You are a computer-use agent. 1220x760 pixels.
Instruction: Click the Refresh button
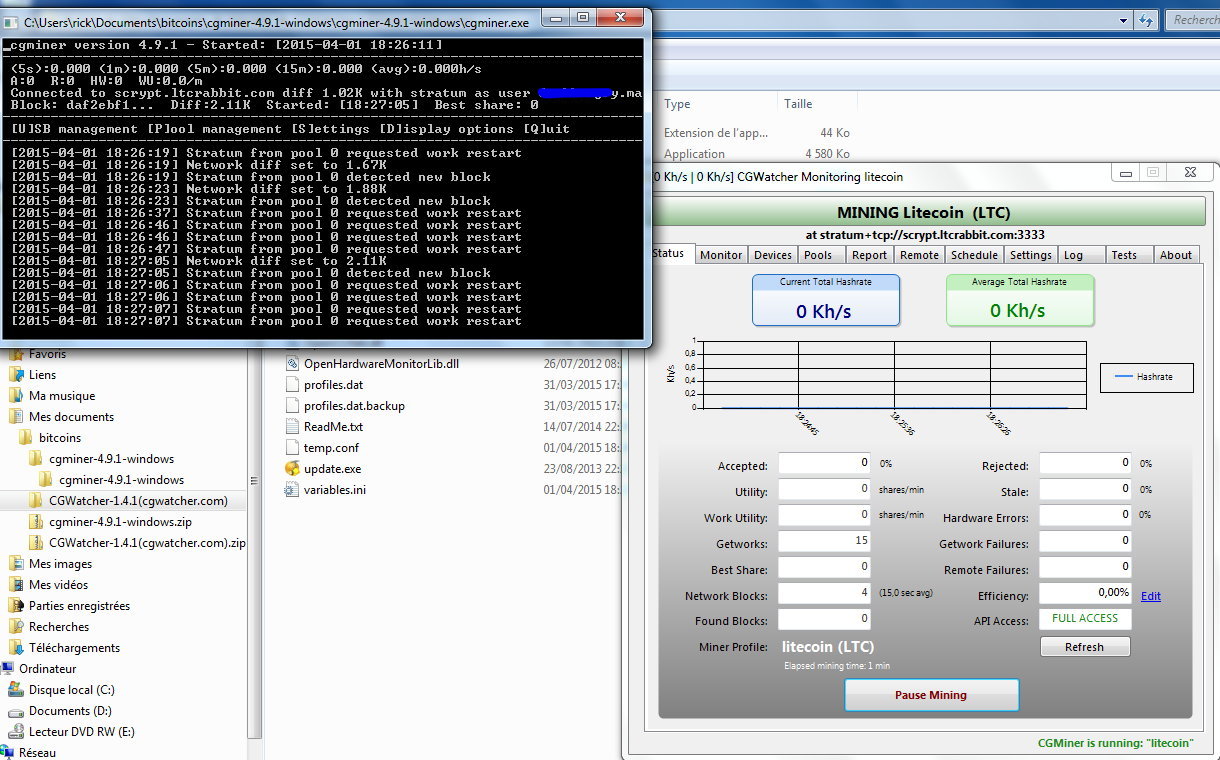[x=1084, y=647]
